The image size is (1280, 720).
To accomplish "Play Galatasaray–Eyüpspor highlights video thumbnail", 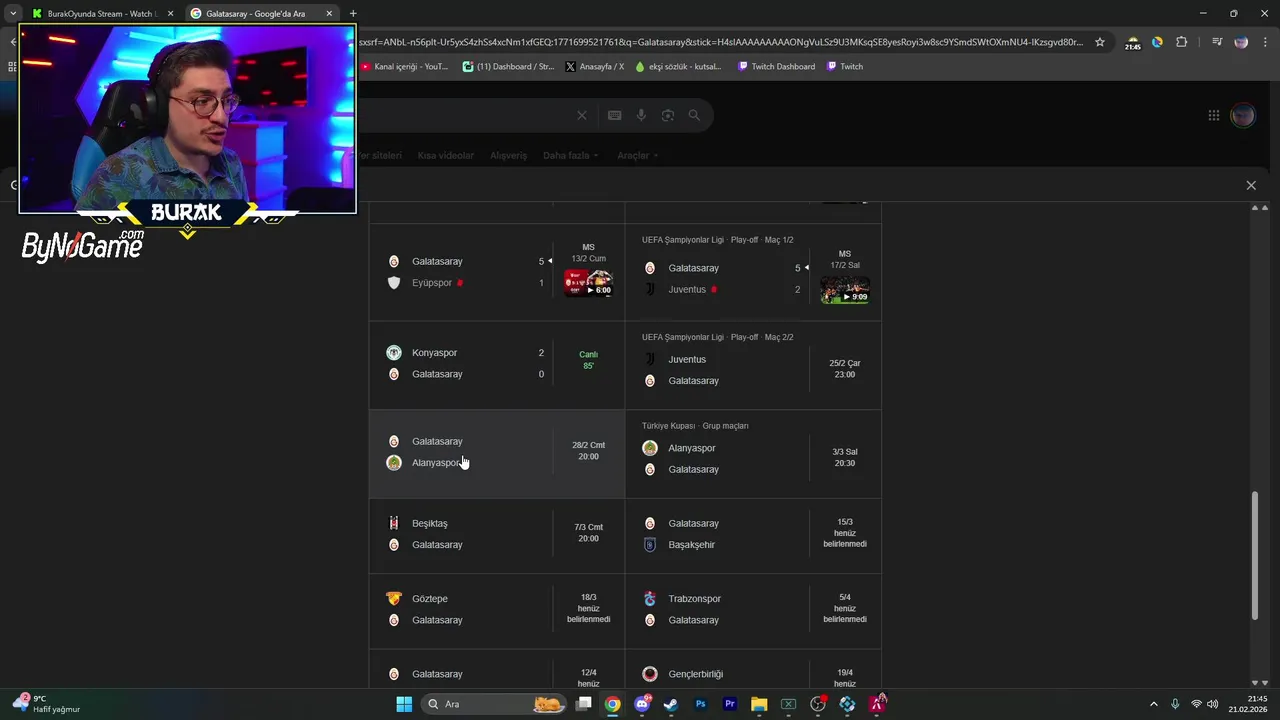I will pyautogui.click(x=588, y=283).
